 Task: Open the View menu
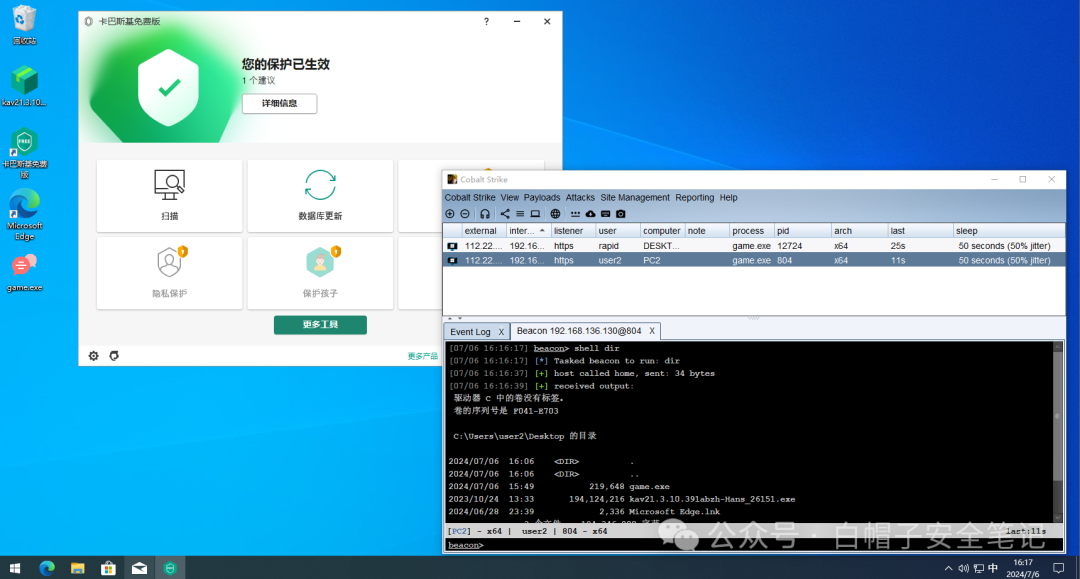pos(510,198)
